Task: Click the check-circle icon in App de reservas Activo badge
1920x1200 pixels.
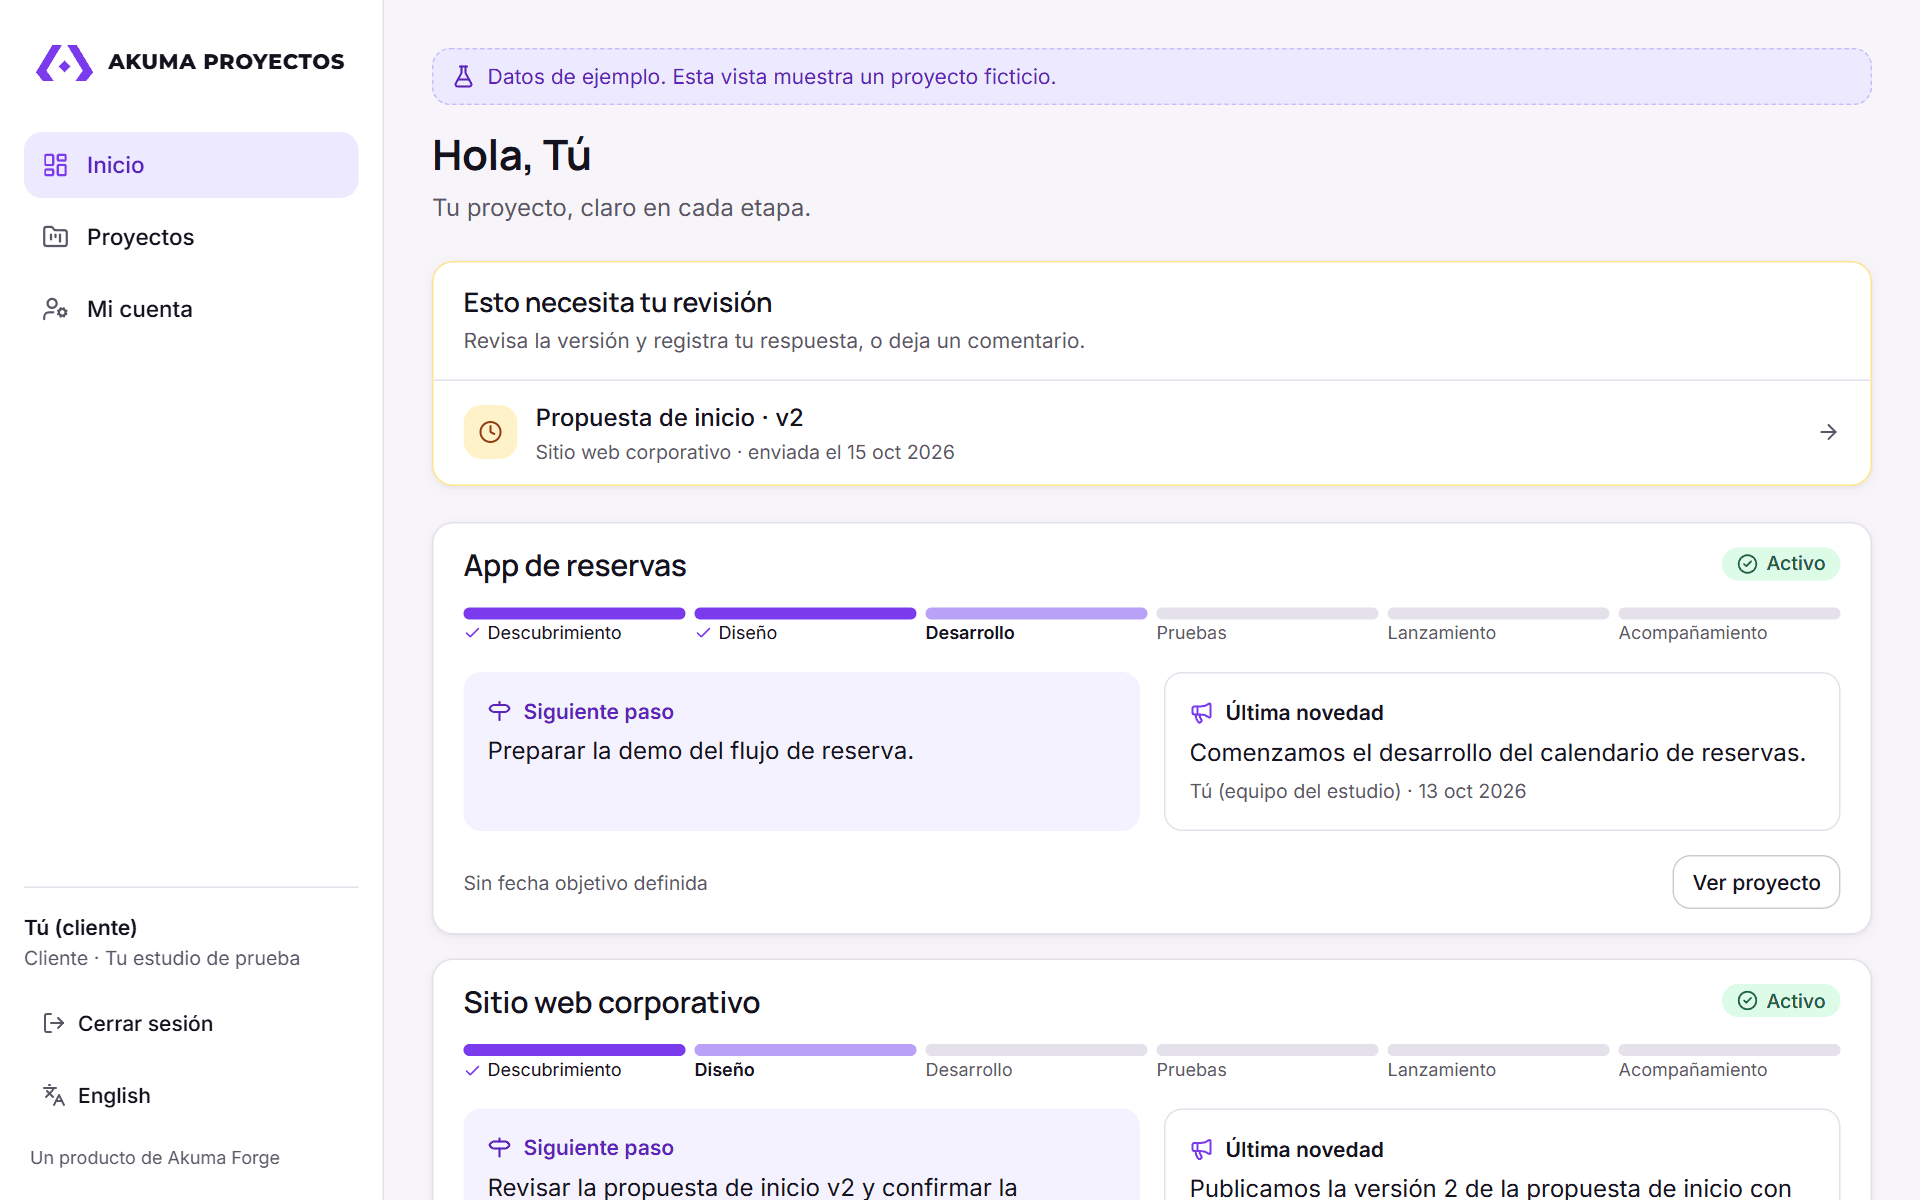Action: 1747,564
